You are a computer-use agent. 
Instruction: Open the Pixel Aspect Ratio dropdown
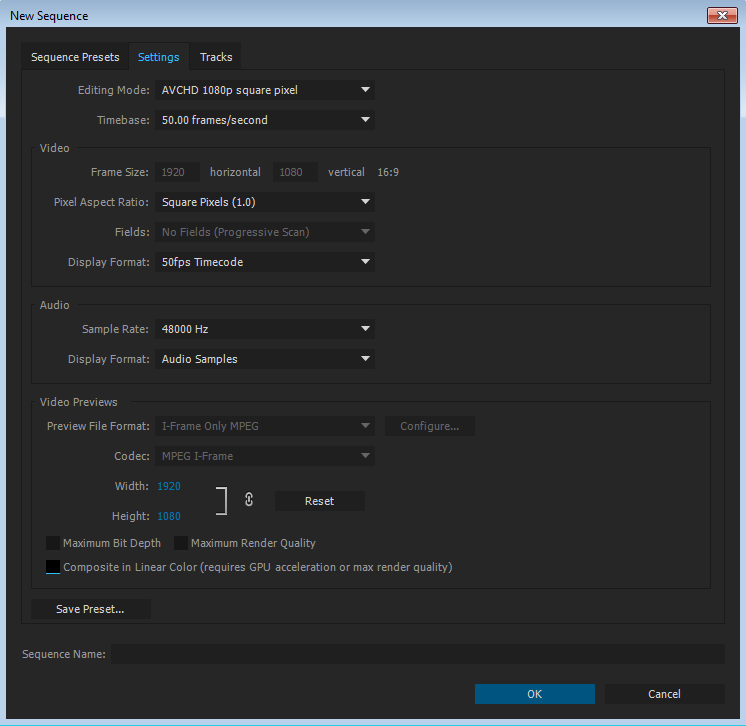coord(265,202)
